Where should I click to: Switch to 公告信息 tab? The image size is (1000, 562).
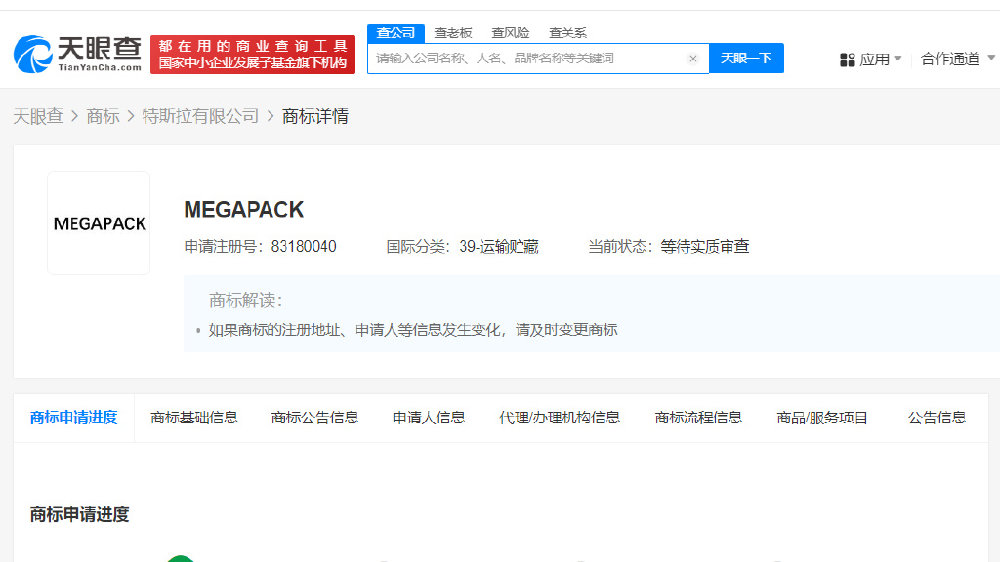(937, 418)
